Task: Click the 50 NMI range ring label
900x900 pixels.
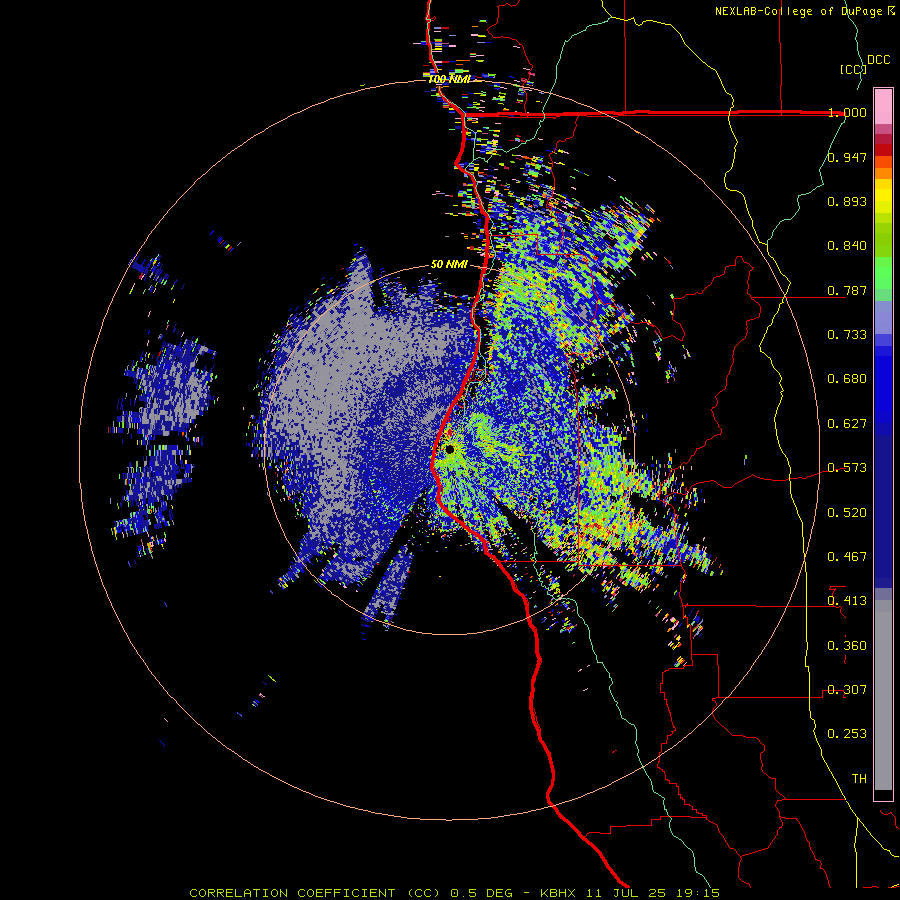Action: [x=449, y=265]
